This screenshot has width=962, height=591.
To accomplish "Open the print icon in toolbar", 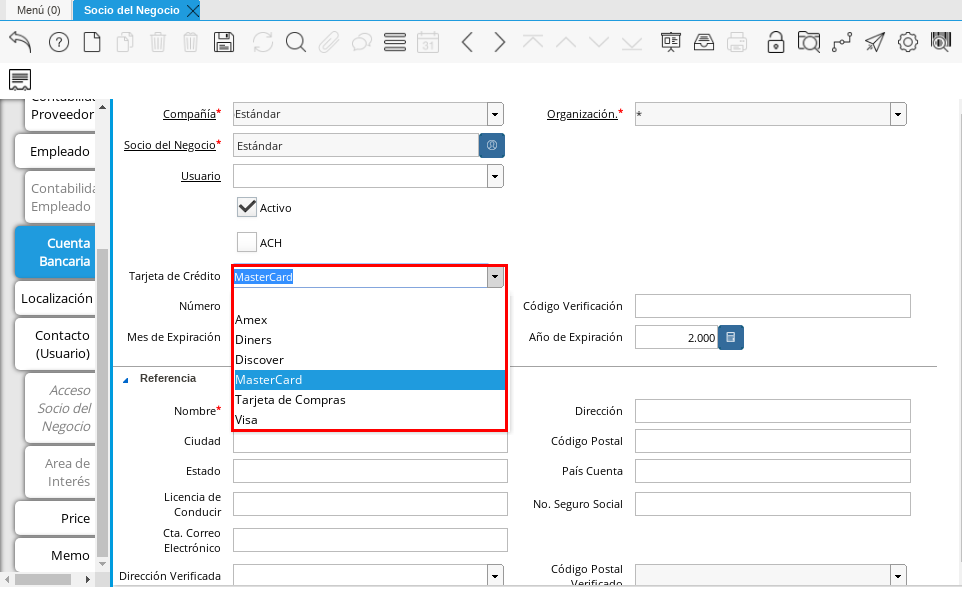I will (737, 42).
